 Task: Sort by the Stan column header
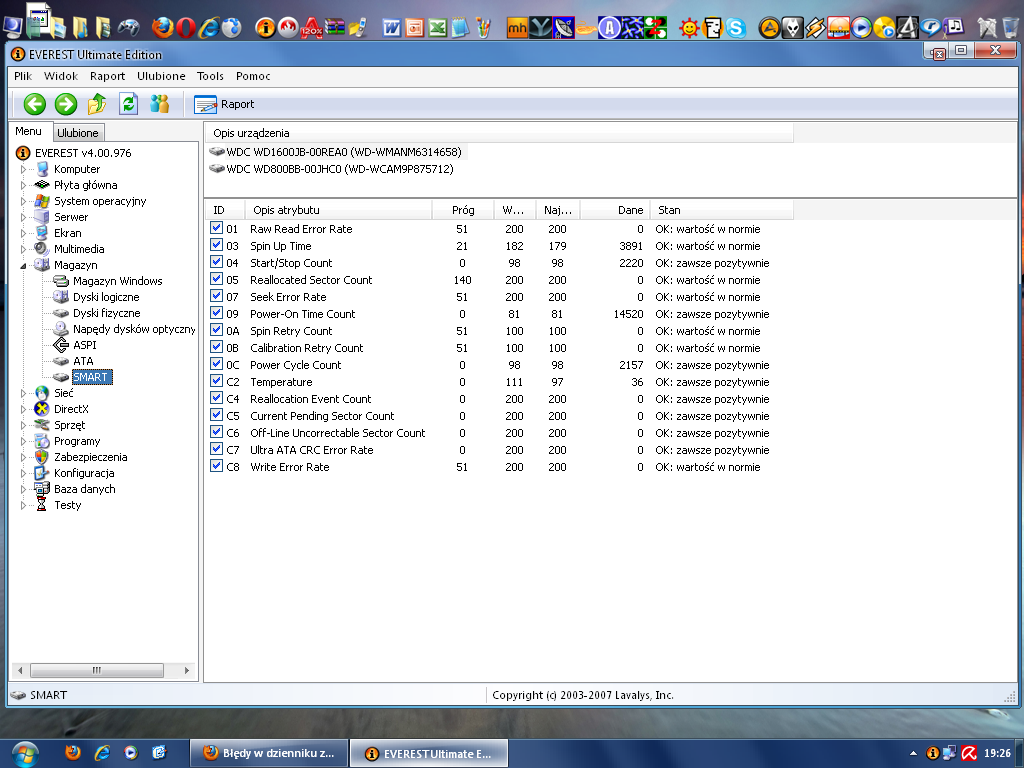722,210
